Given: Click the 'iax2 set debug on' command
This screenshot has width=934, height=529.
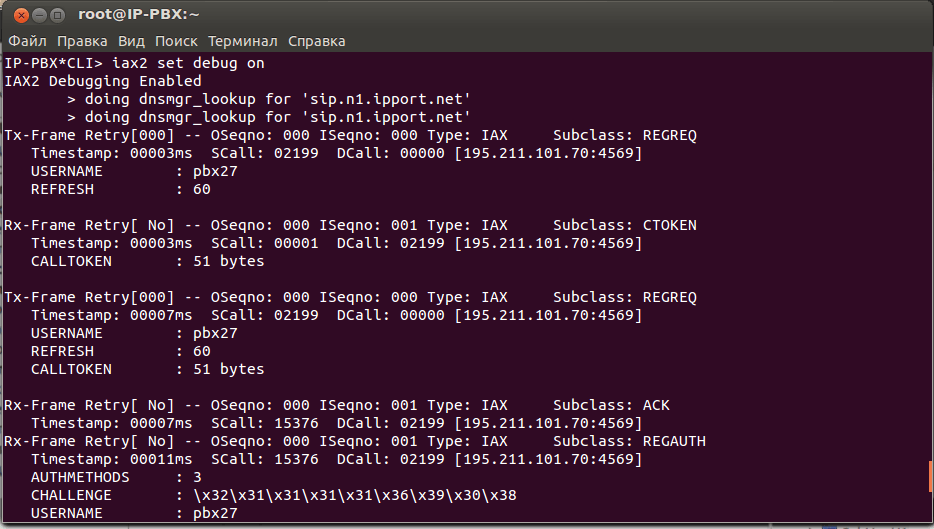Looking at the screenshot, I should click(x=188, y=63).
